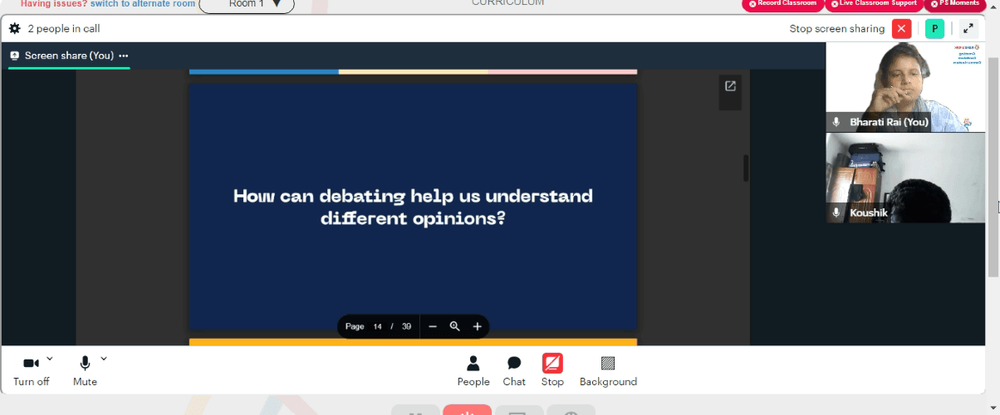Open the Chat panel
The width and height of the screenshot is (1000, 415).
pos(514,371)
